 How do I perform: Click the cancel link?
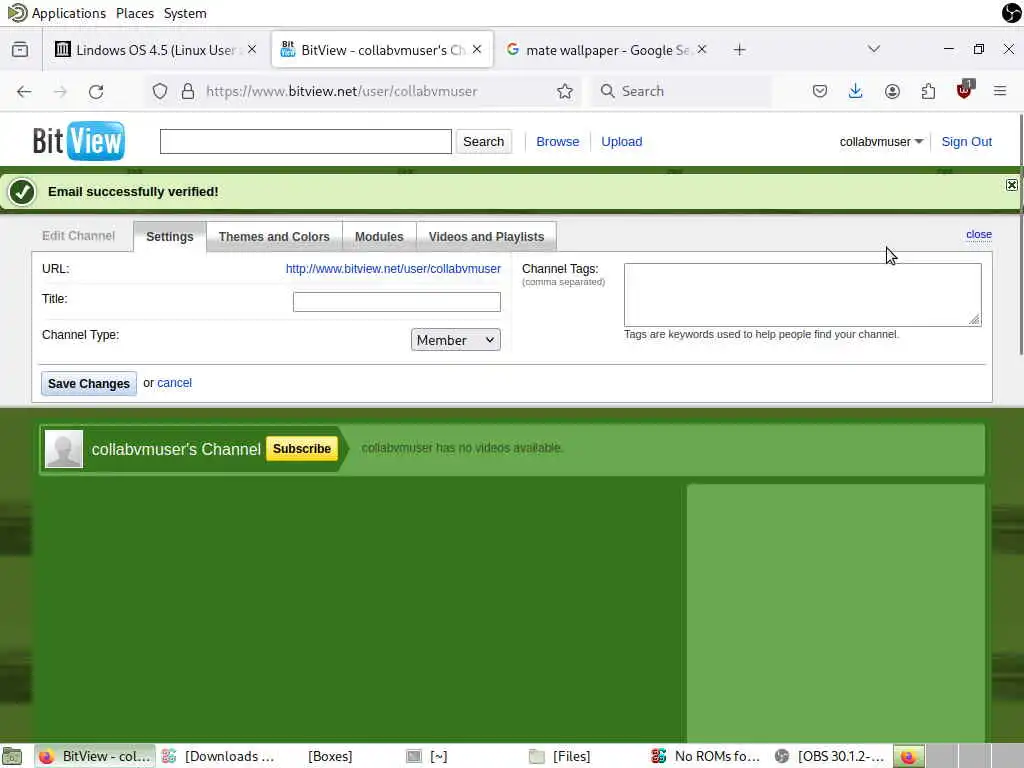174,383
